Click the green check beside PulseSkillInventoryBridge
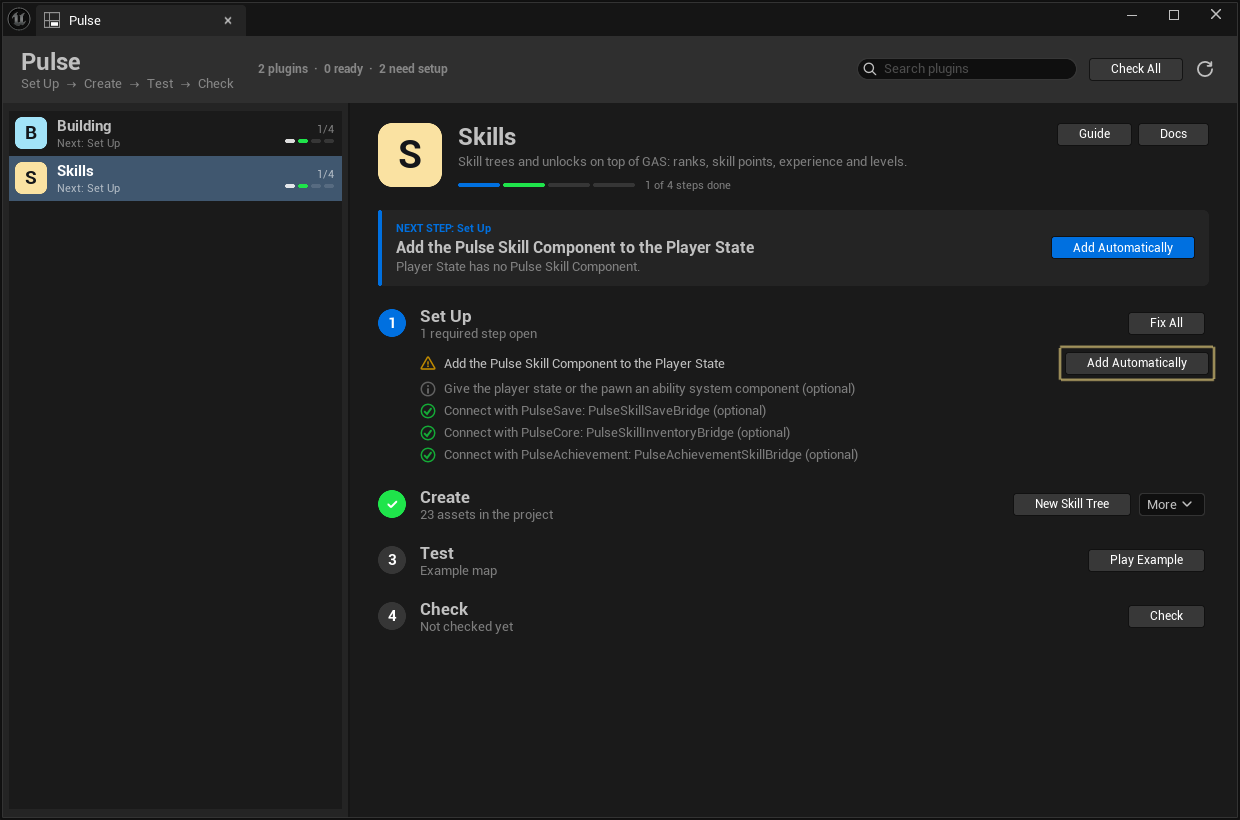This screenshot has height=820, width=1240. (x=428, y=433)
